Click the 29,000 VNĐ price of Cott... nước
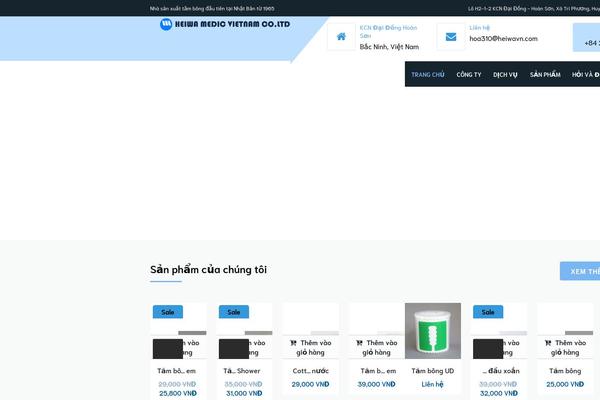Viewport: 600px width, 400px height. pos(310,384)
